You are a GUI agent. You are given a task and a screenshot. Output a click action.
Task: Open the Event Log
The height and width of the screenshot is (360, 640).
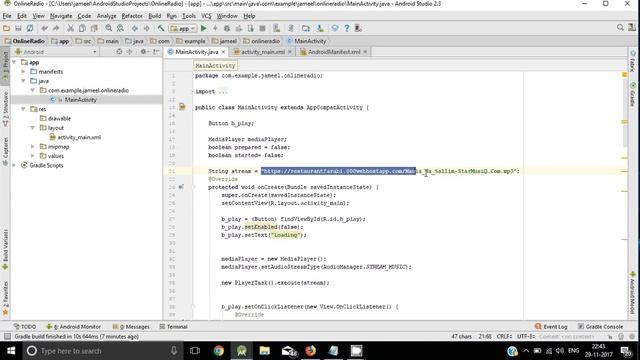(x=551, y=327)
